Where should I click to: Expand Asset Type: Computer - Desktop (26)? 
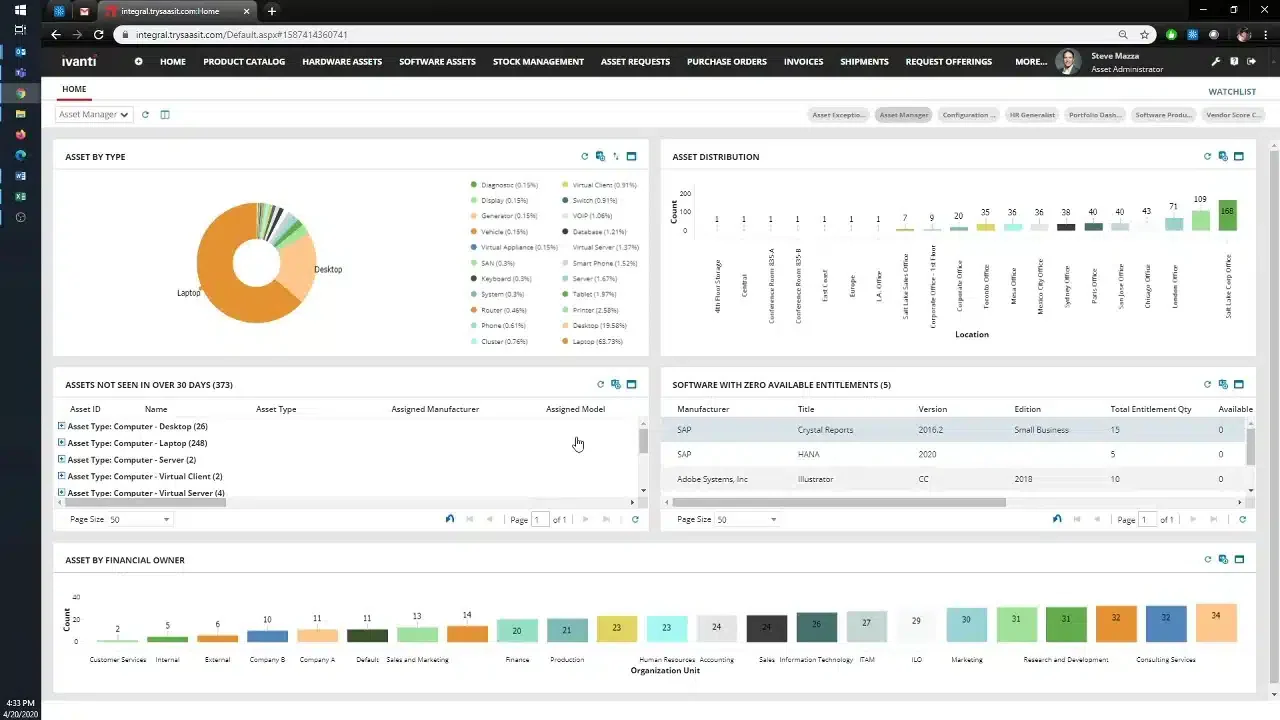[61, 426]
